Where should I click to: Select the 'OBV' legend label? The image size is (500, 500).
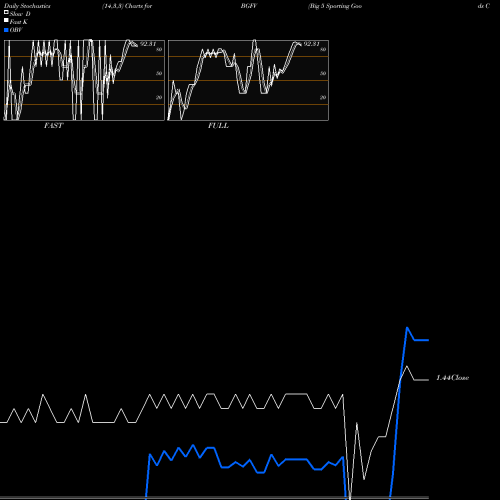pos(16,30)
